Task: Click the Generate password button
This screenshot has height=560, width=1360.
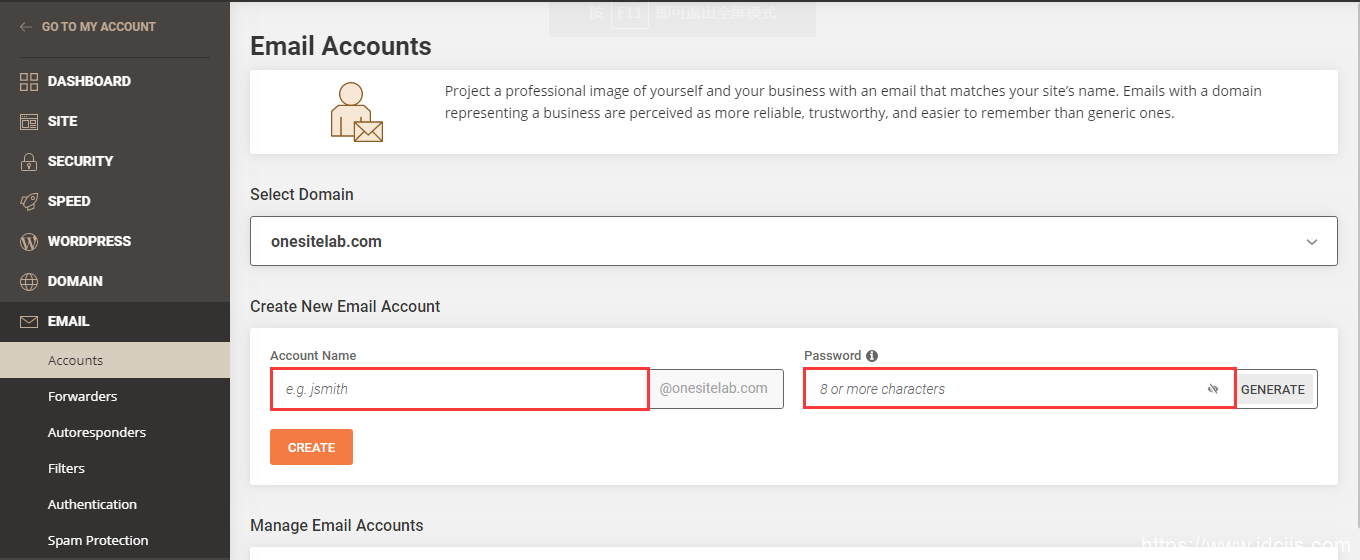Action: 1273,390
